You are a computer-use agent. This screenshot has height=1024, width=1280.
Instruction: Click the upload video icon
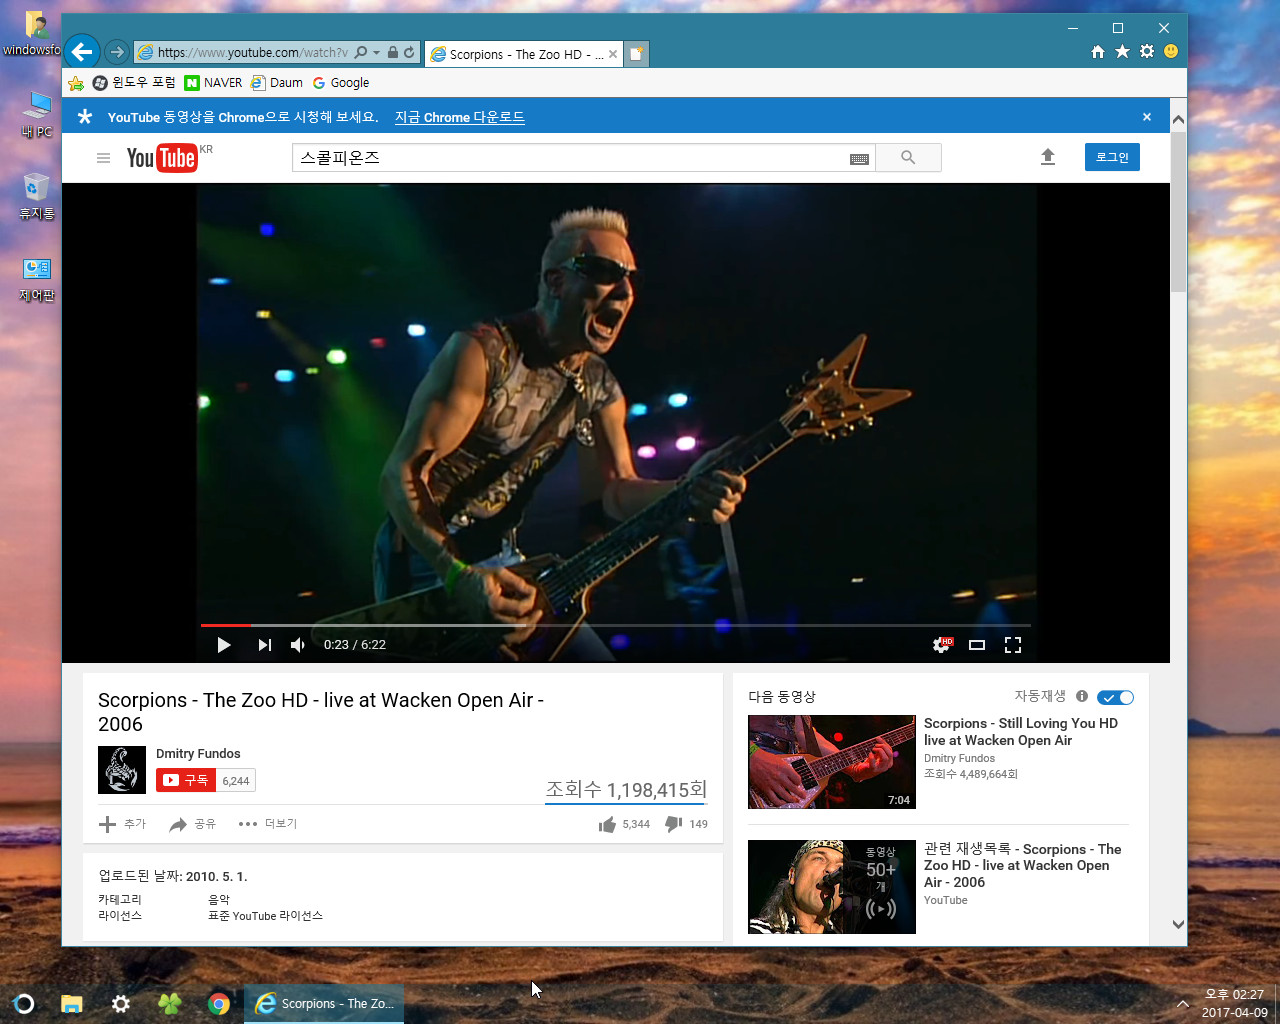coord(1048,157)
